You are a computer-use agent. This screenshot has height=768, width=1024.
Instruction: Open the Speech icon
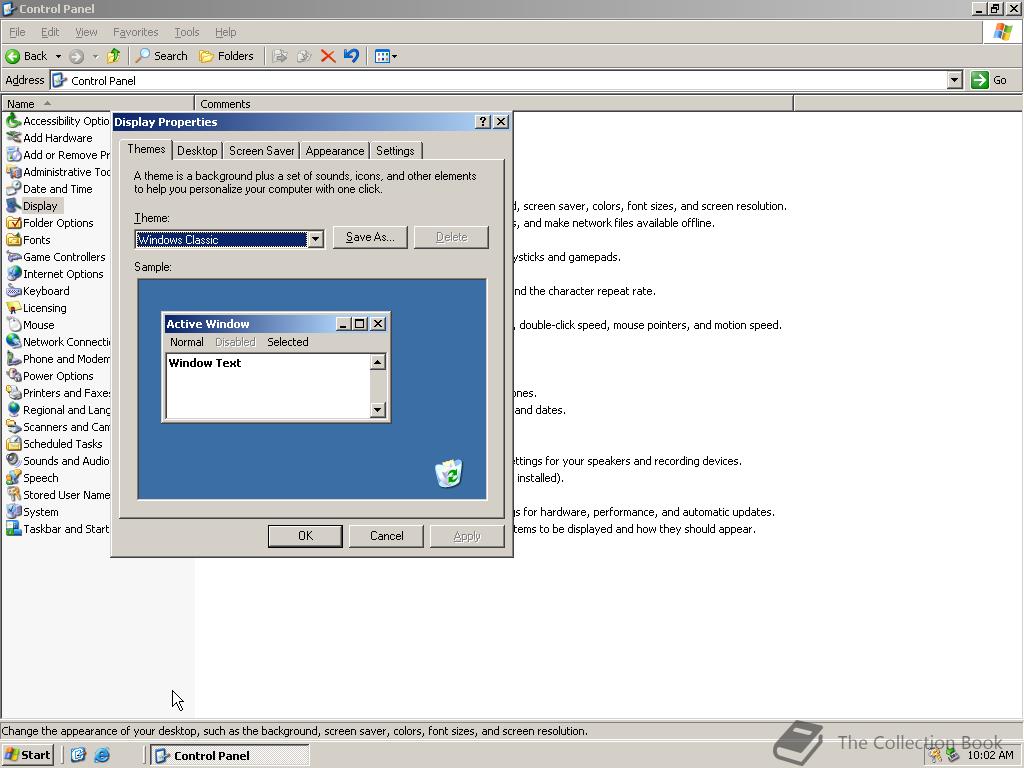[x=14, y=477]
